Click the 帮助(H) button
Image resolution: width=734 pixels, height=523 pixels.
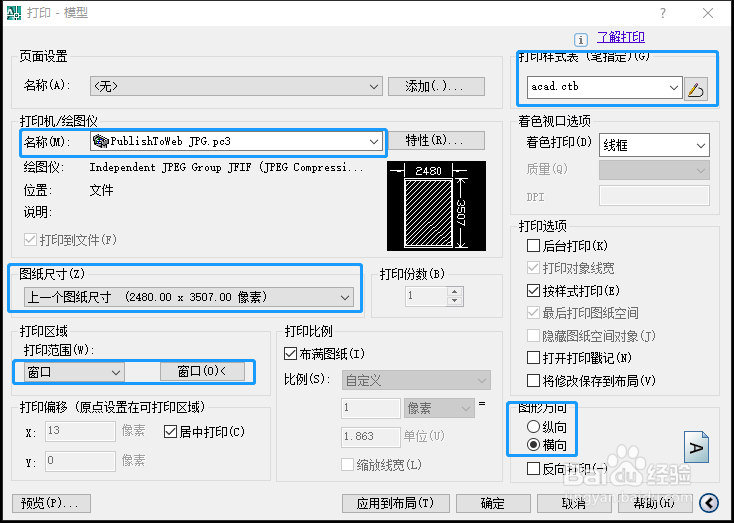coord(655,503)
